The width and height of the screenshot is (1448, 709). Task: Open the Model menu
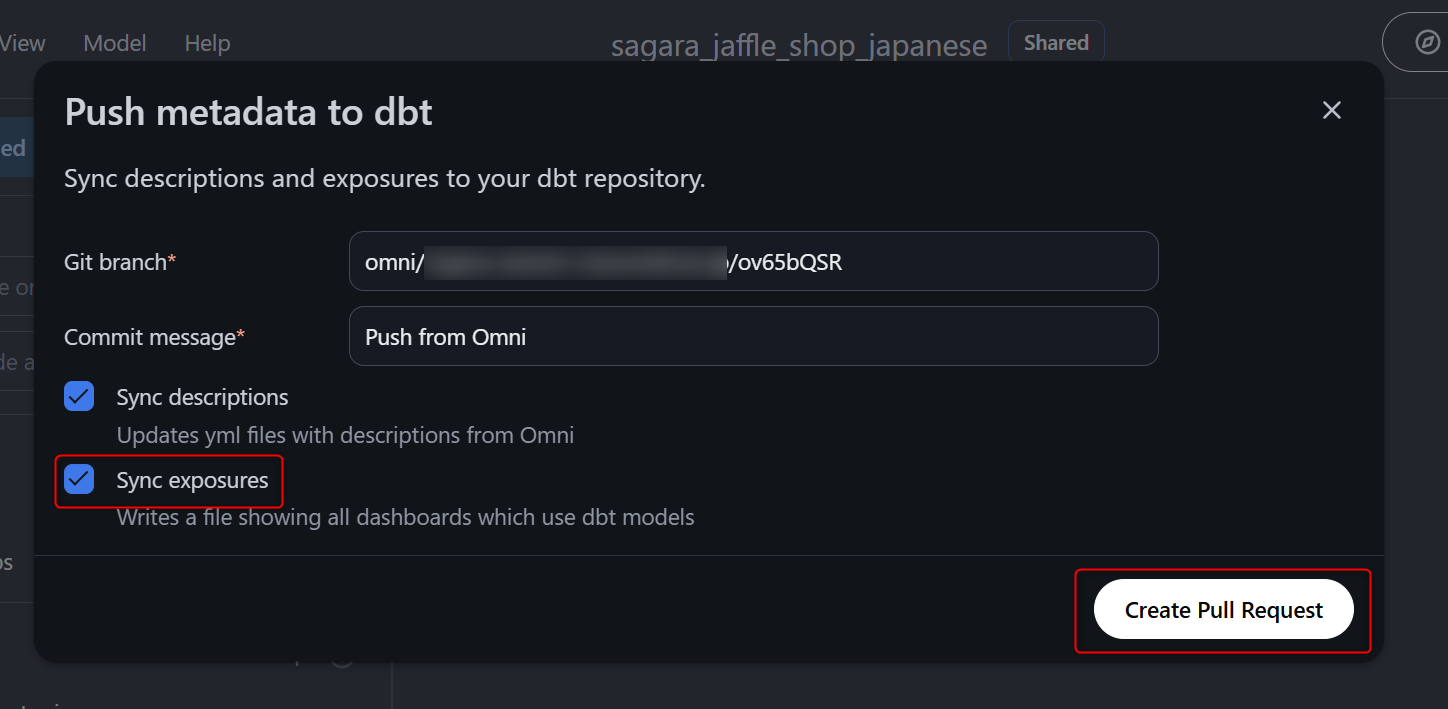115,43
